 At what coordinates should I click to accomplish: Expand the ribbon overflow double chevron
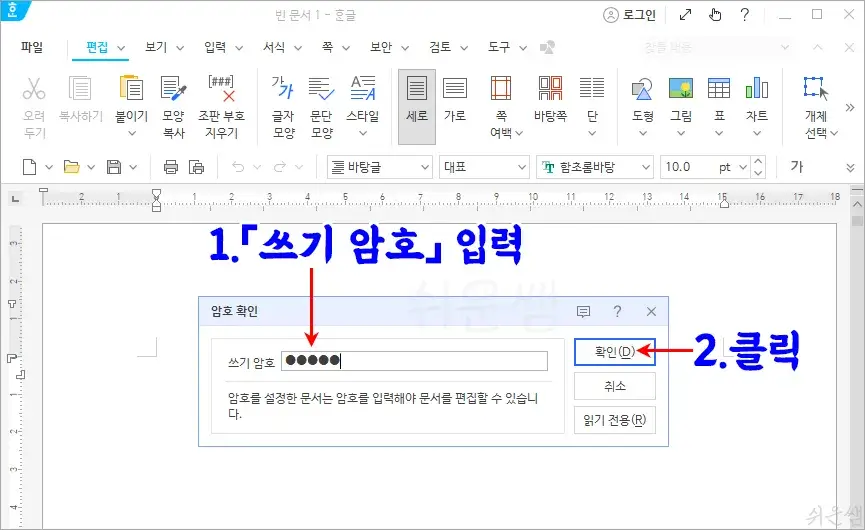click(x=850, y=107)
